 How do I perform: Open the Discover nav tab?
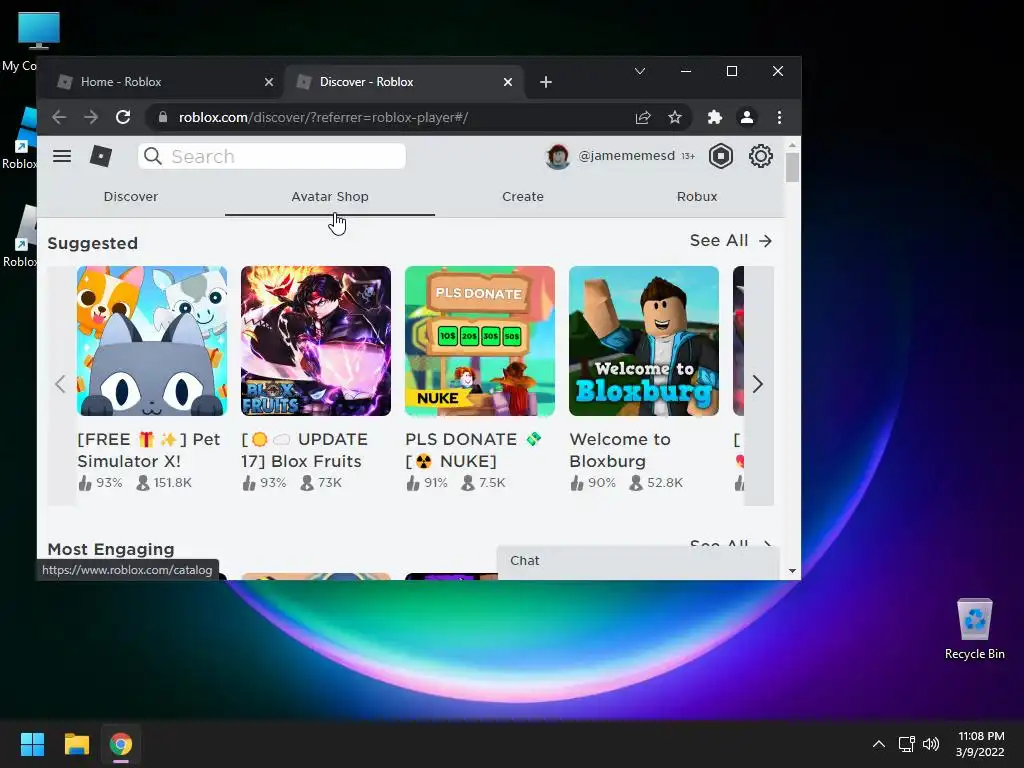(x=131, y=197)
